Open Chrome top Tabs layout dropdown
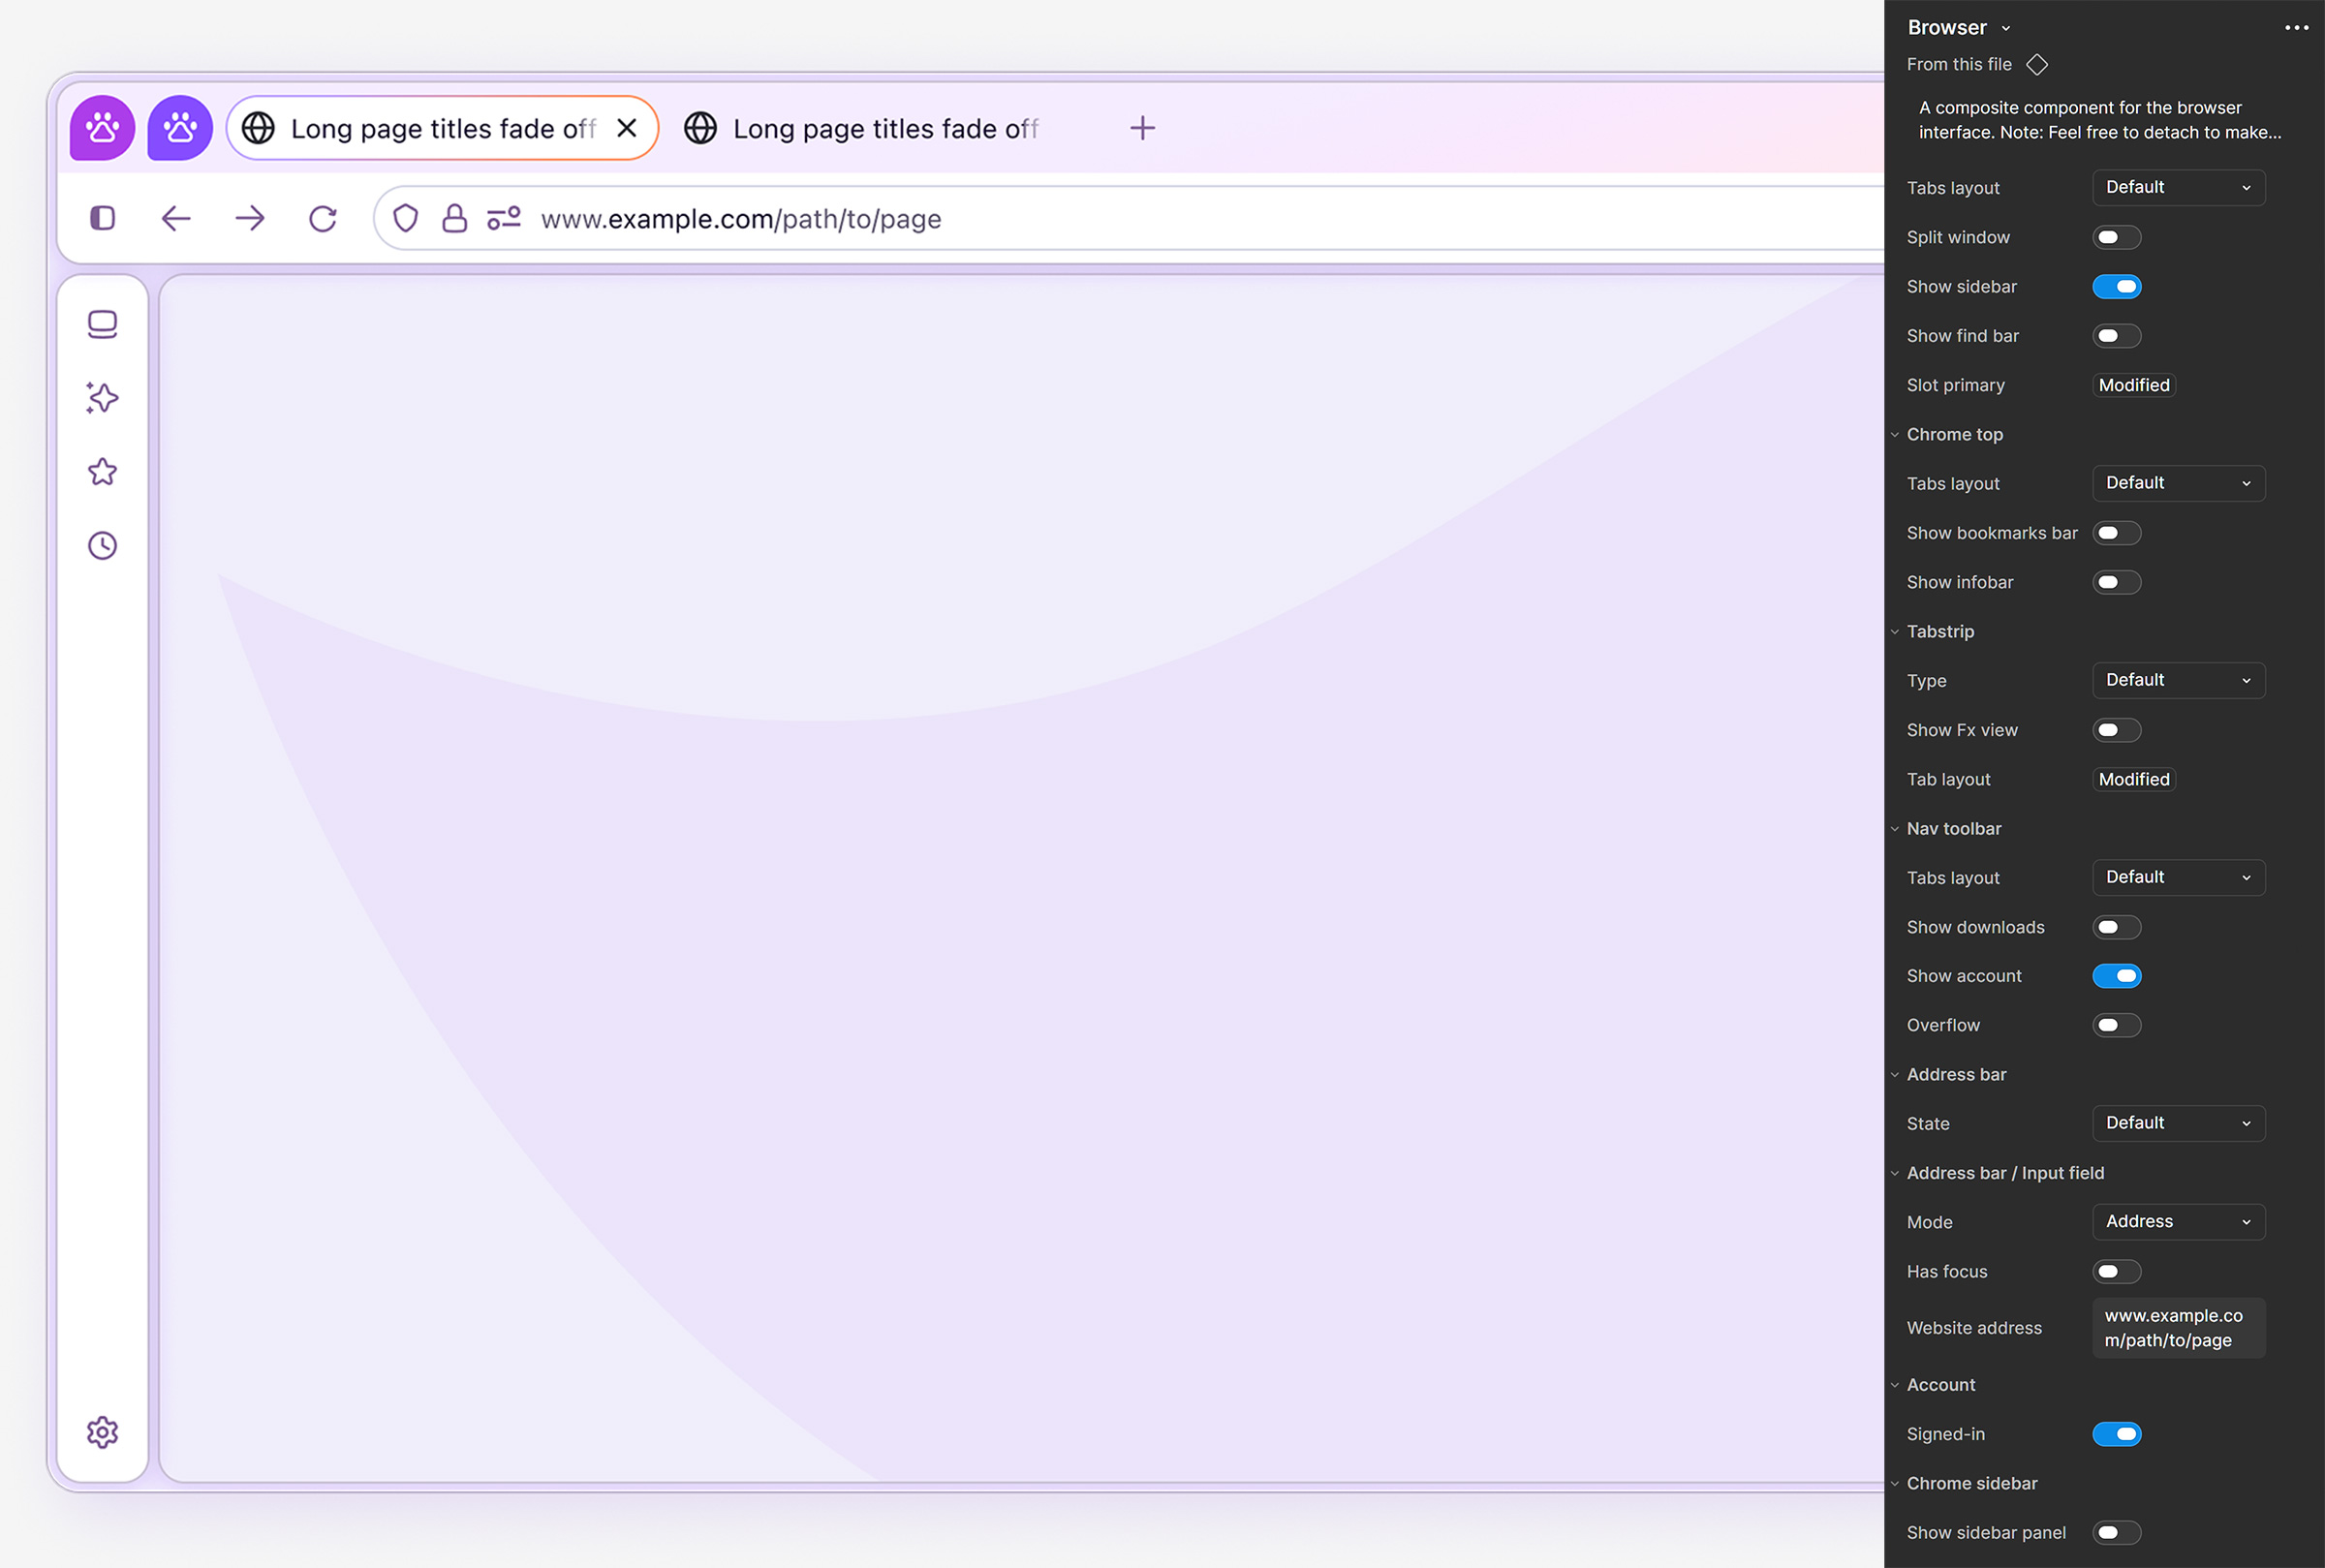2325x1568 pixels. 2178,483
